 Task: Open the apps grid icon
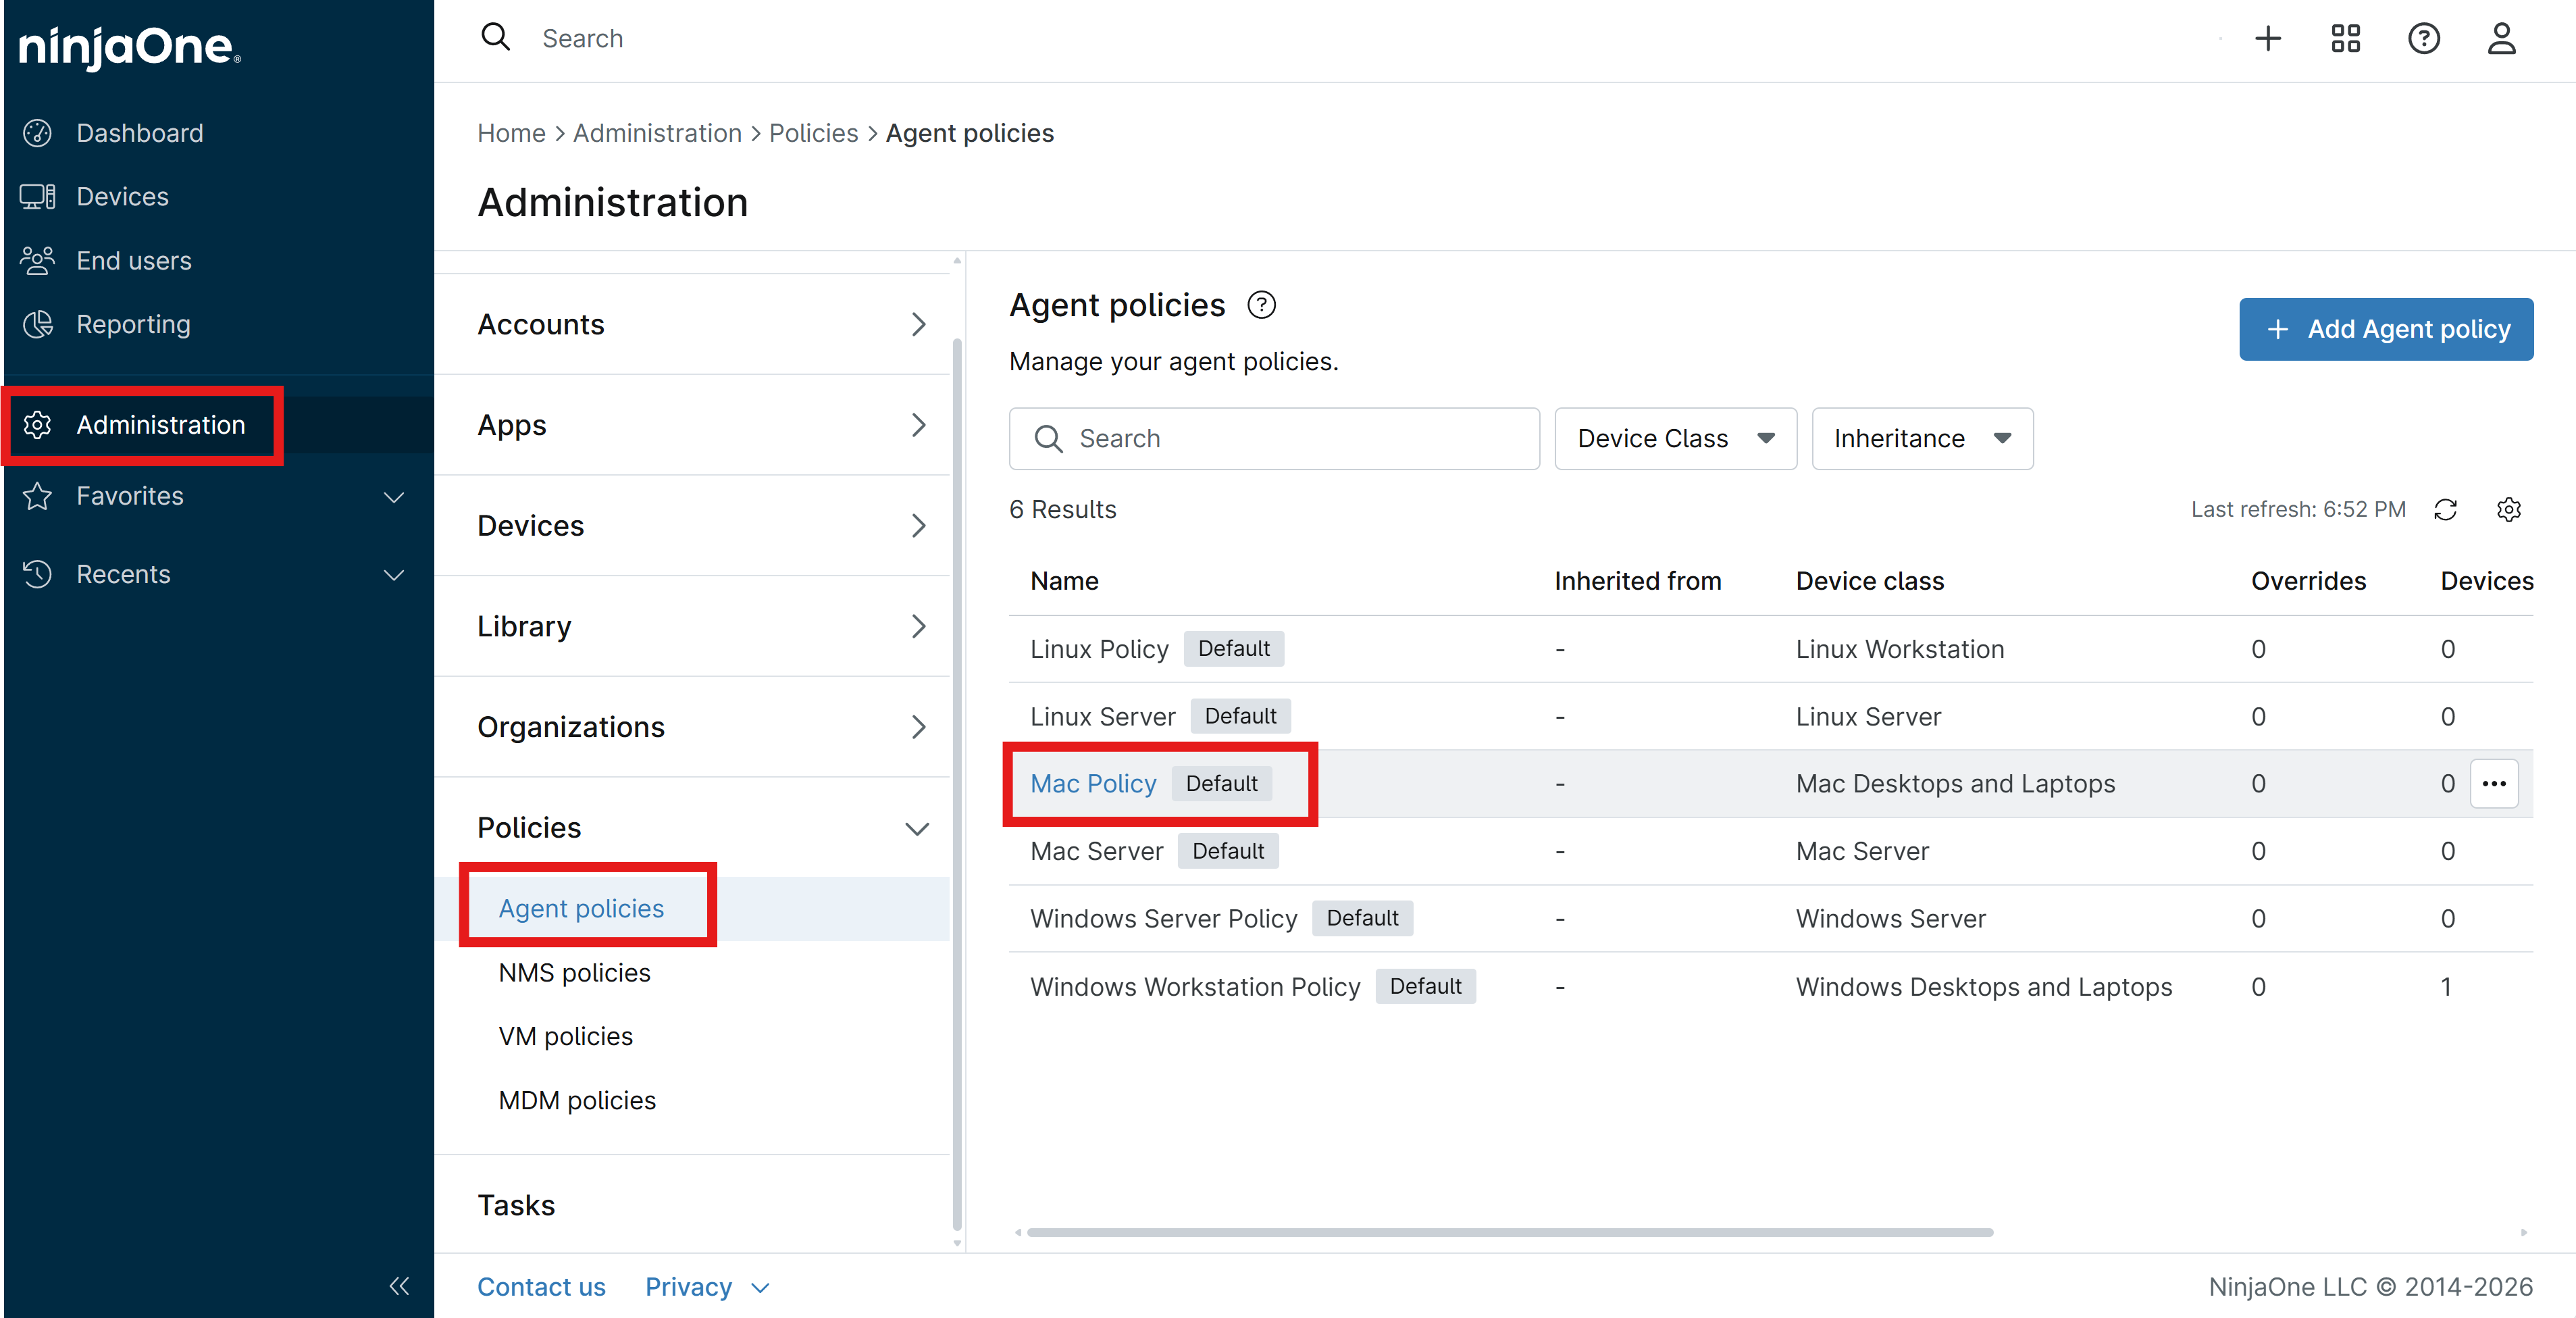pyautogui.click(x=2345, y=39)
